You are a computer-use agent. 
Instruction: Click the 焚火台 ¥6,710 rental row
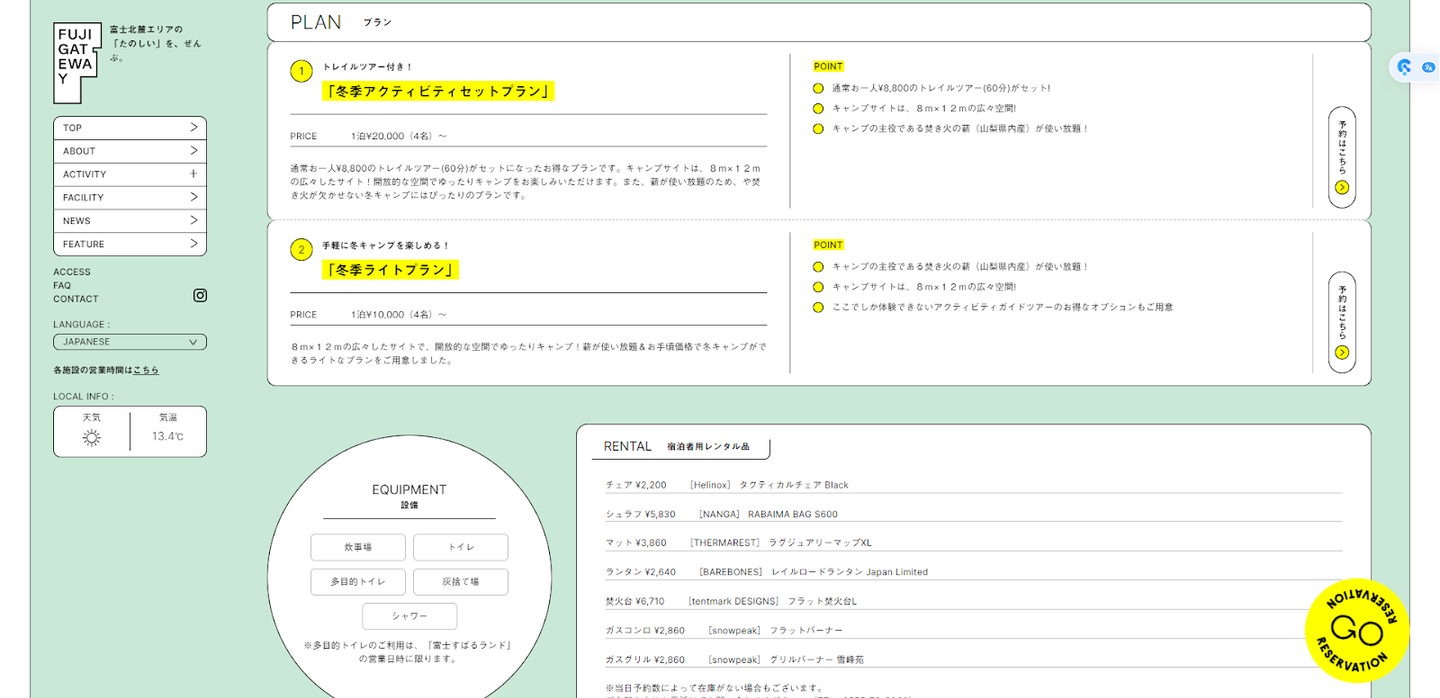coord(974,601)
